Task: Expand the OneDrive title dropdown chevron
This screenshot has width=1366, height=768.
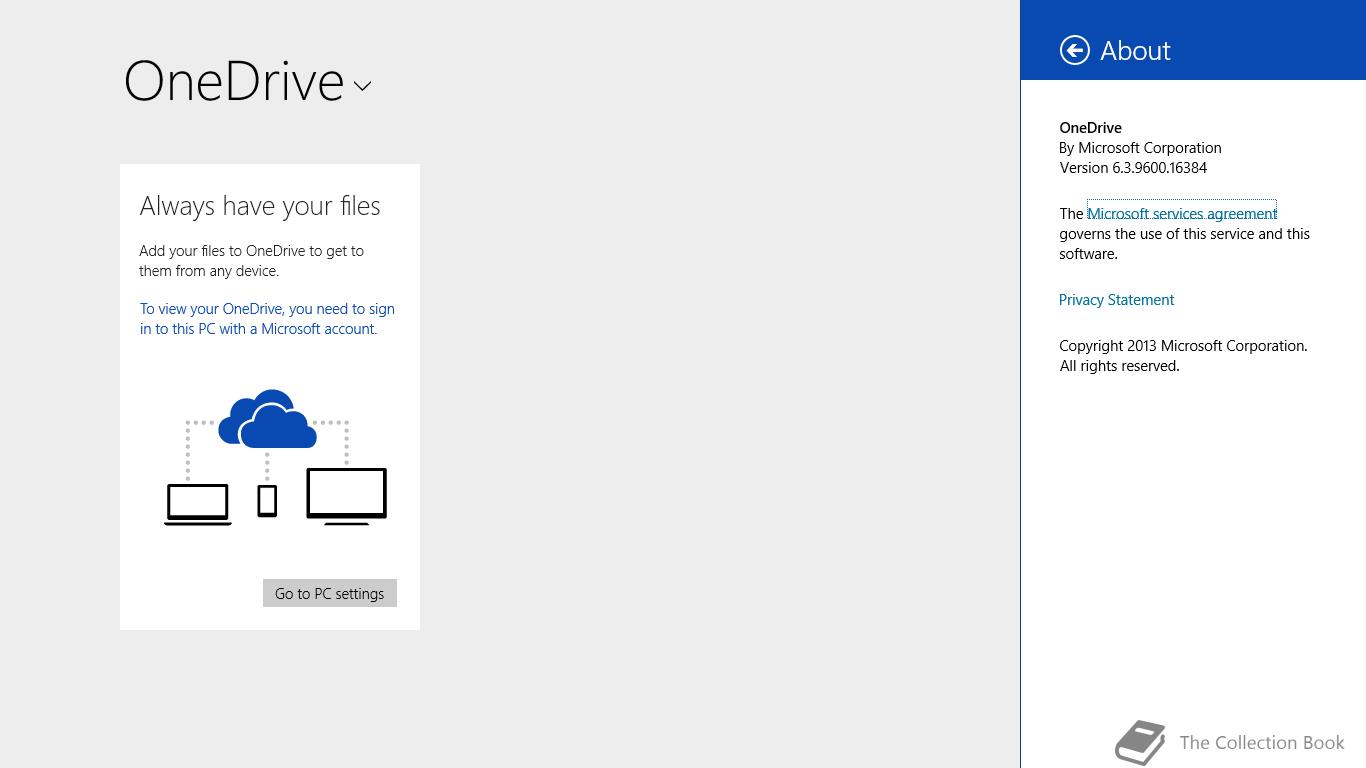Action: [362, 86]
